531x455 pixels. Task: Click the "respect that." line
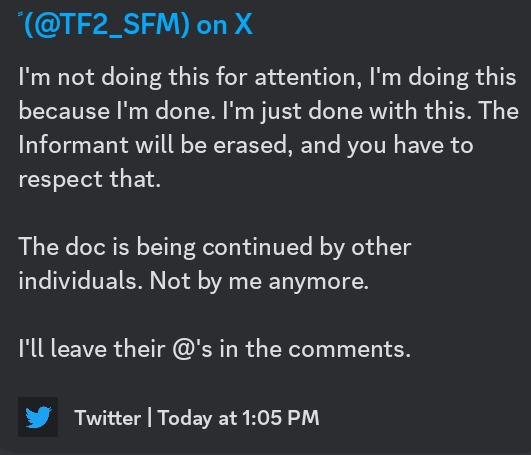click(90, 179)
